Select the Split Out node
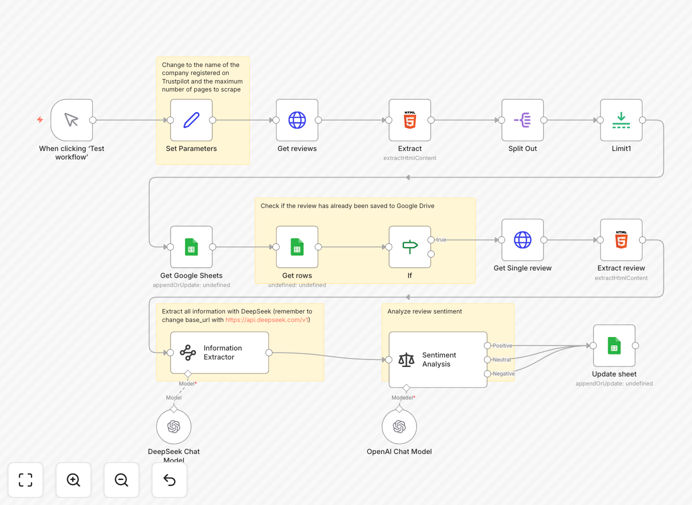Image resolution: width=692 pixels, height=505 pixels. (523, 120)
